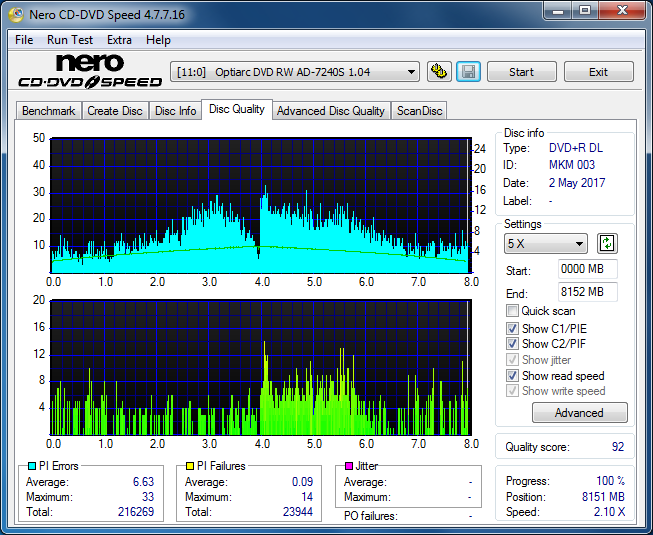
Task: Open the options settings icon
Action: coord(439,72)
